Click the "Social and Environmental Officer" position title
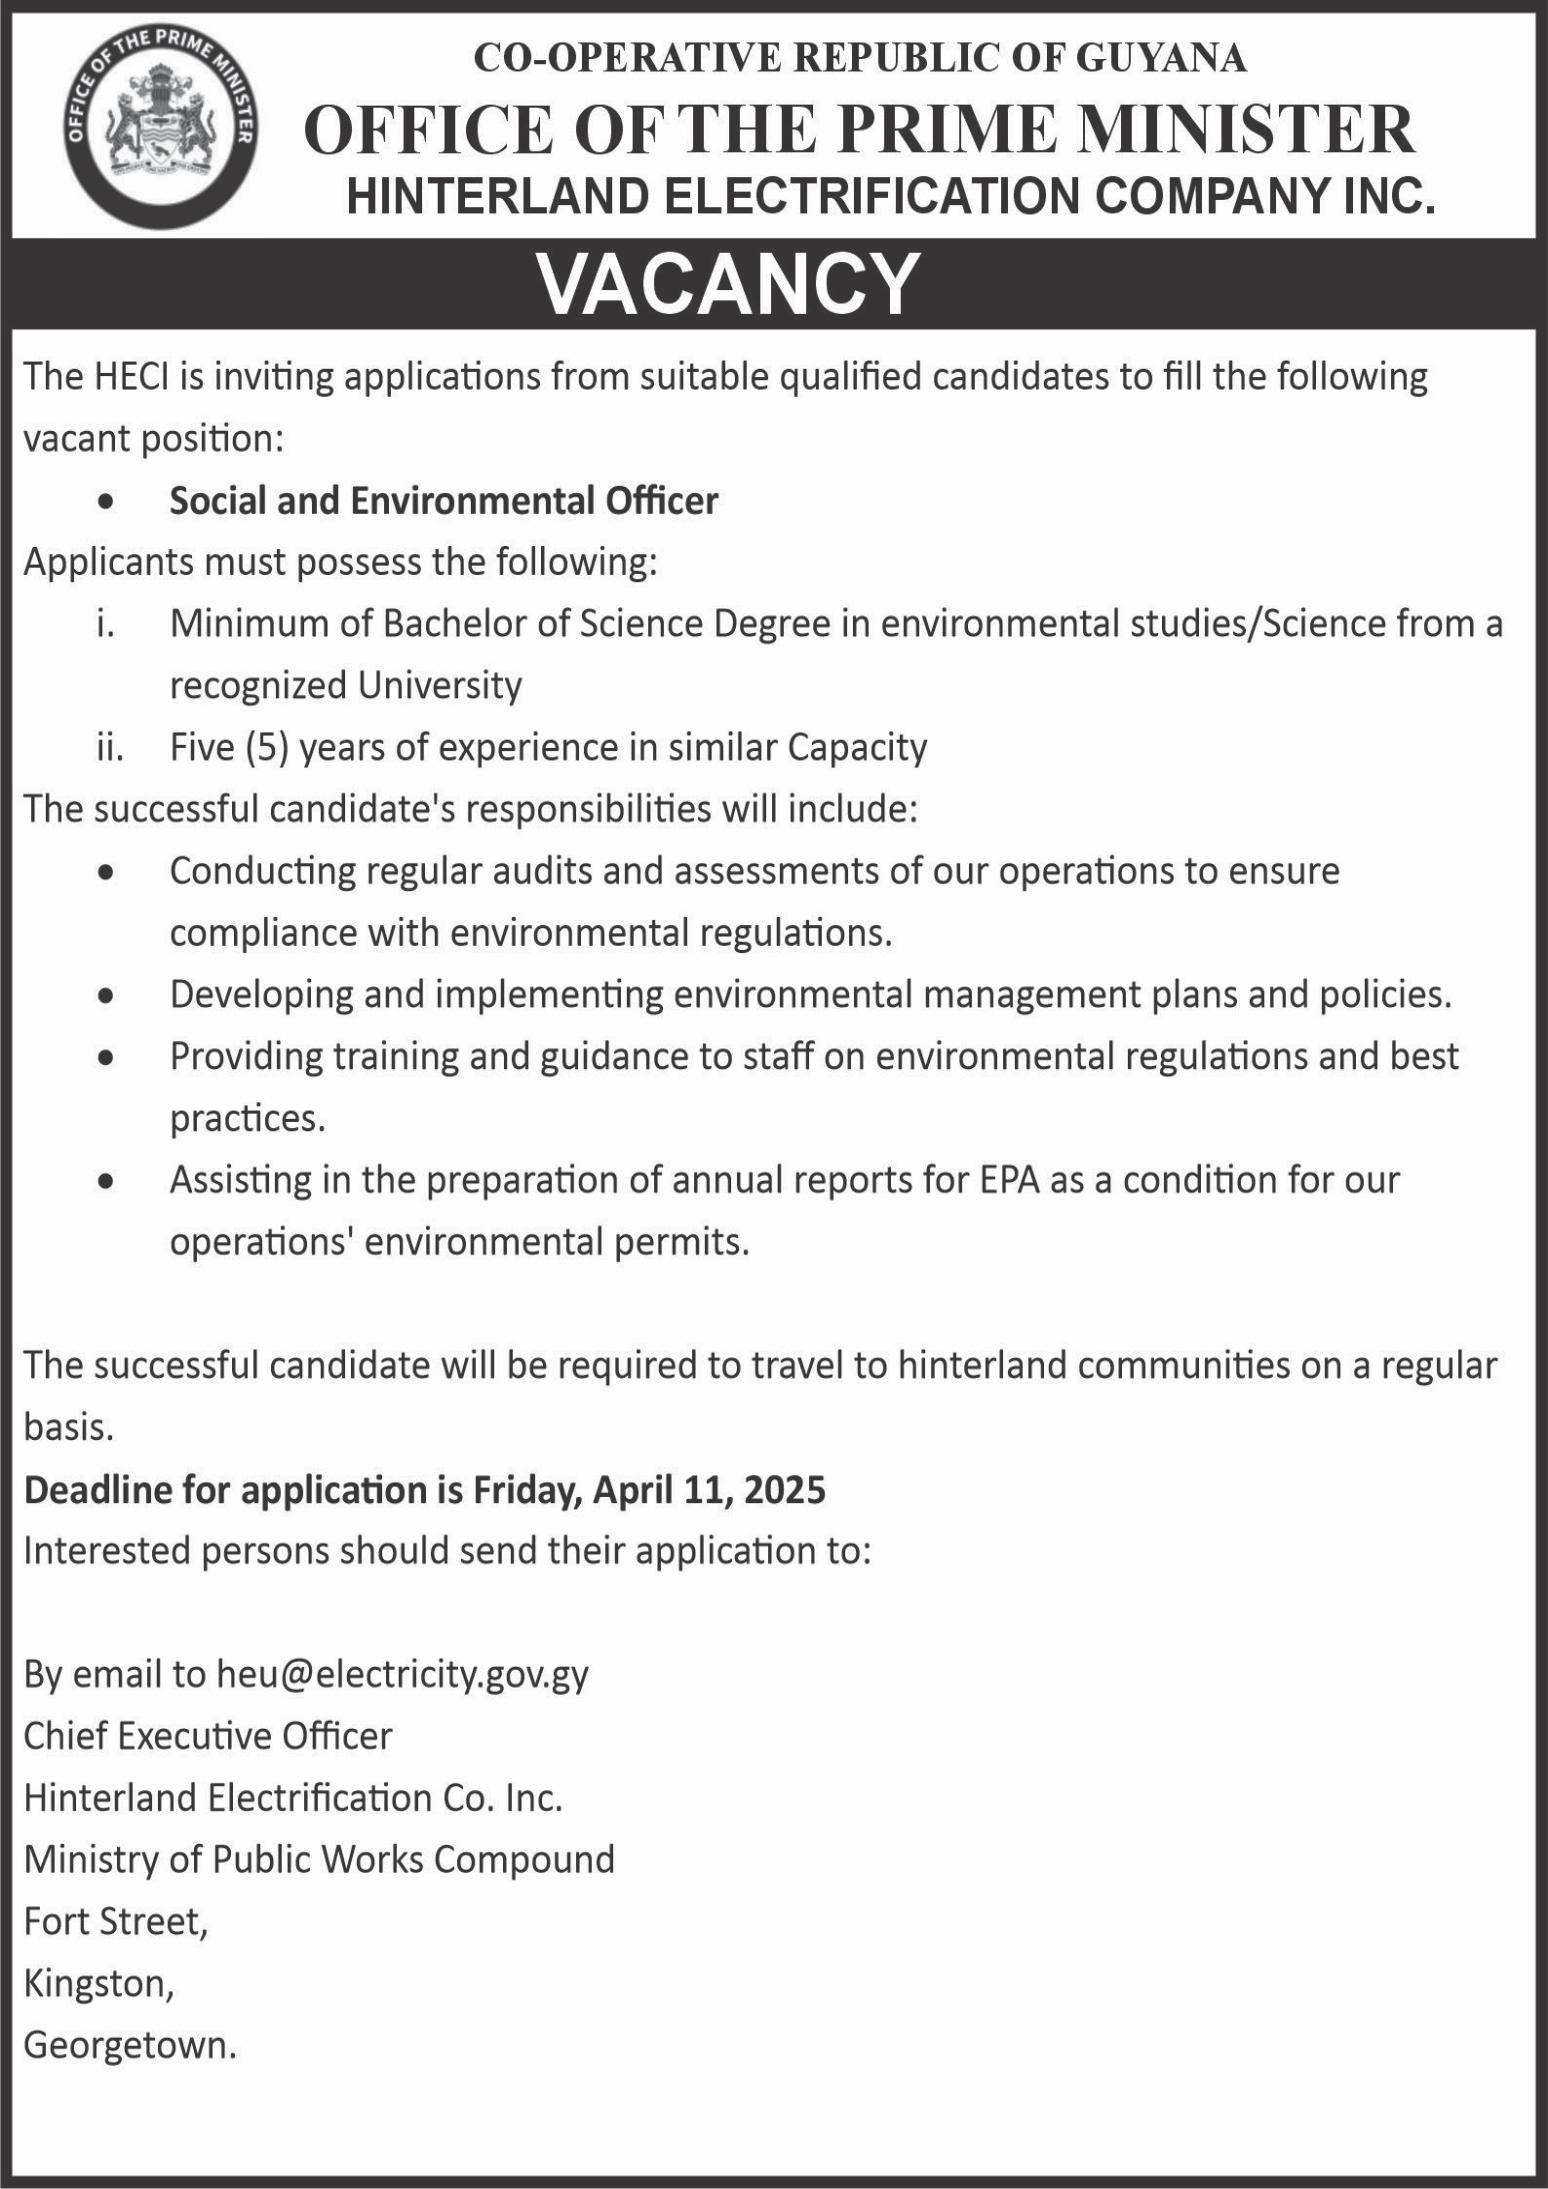The image size is (1548, 2189). tap(443, 501)
